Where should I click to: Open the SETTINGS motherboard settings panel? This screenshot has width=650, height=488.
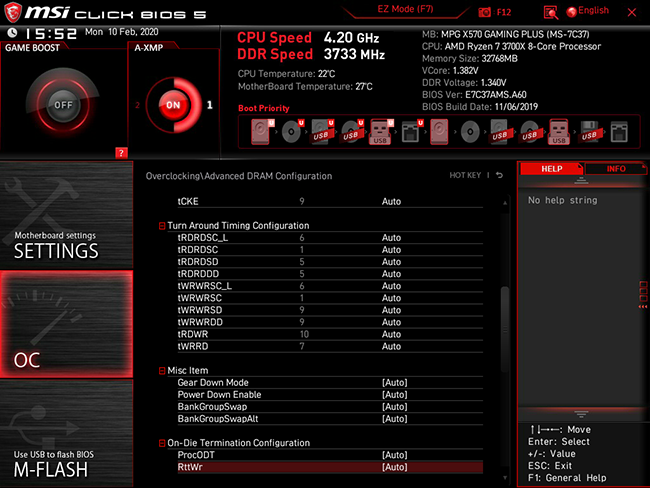coord(66,215)
